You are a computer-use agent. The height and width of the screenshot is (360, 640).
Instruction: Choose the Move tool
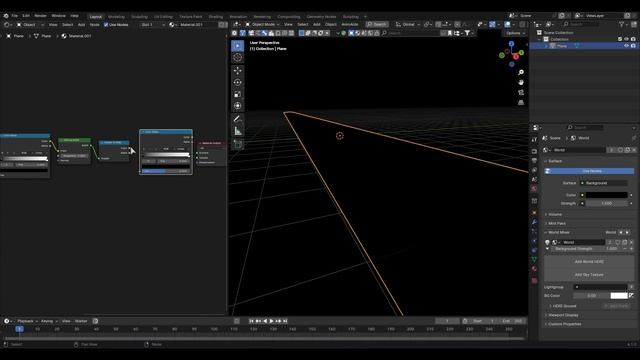pos(238,71)
